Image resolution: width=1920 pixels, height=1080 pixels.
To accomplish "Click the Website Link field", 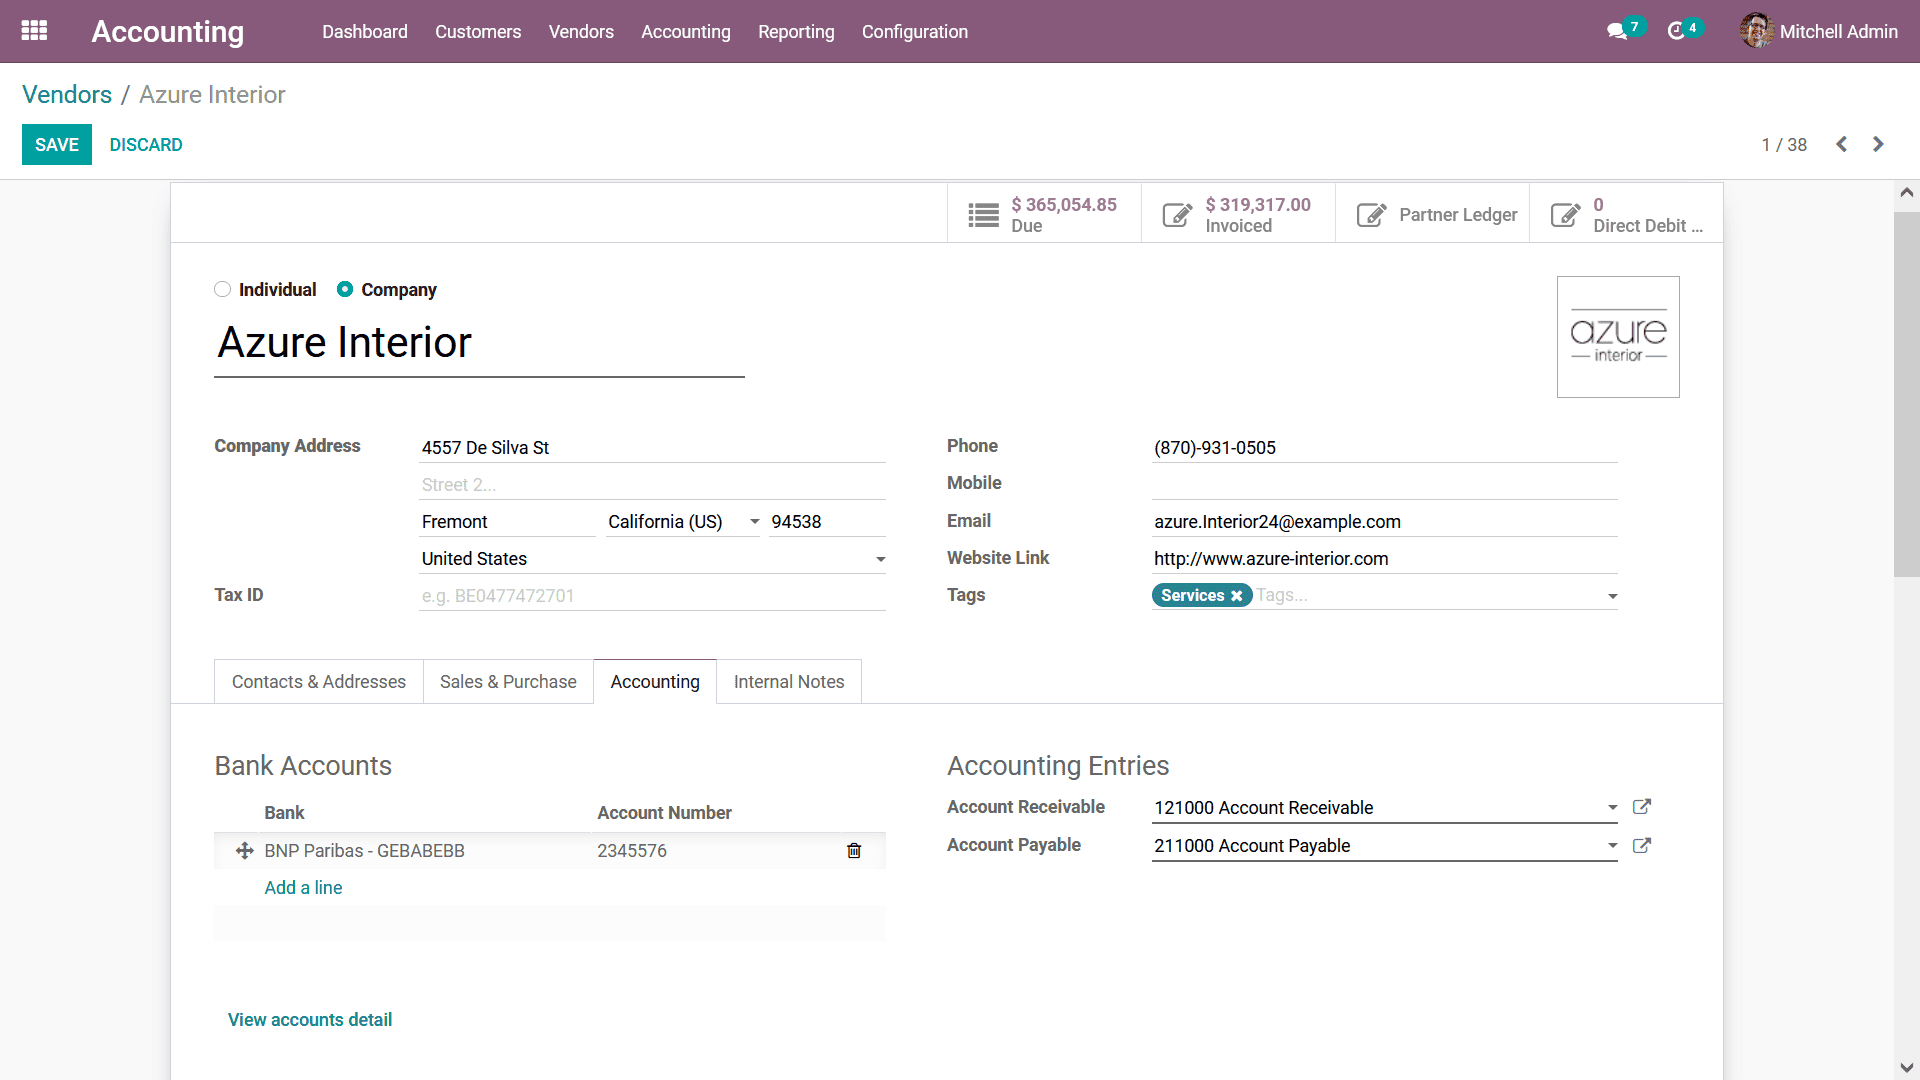I will pyautogui.click(x=1384, y=559).
